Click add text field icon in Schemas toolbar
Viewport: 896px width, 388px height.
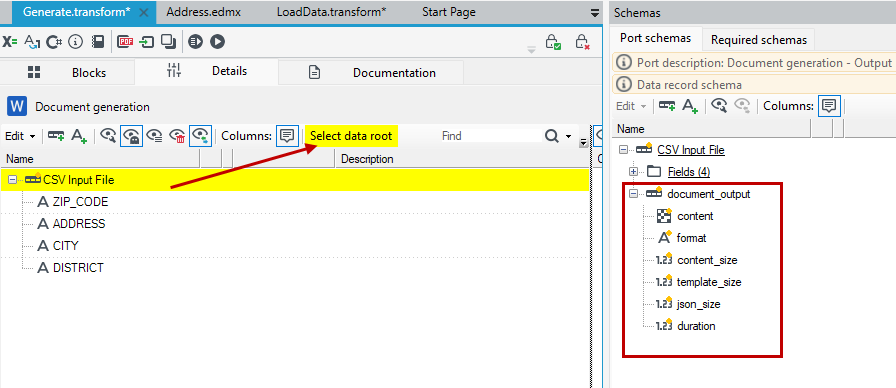point(690,106)
